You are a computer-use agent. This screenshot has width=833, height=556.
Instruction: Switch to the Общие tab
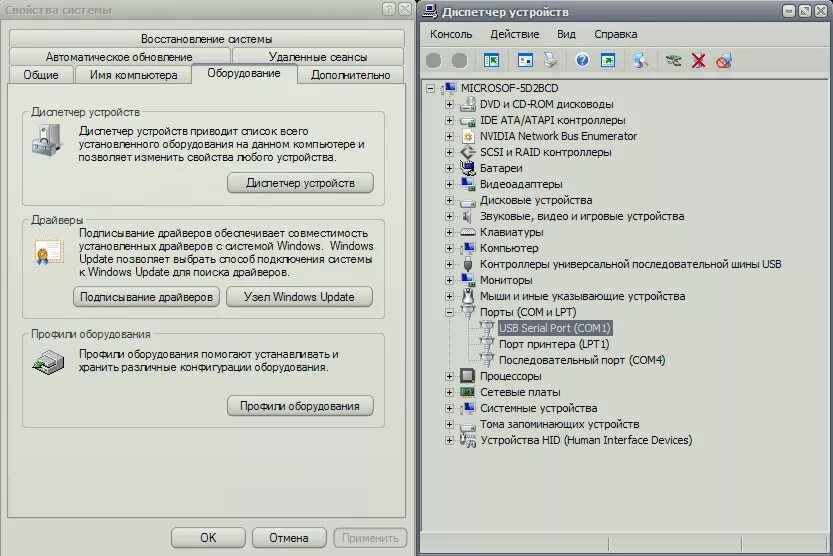click(x=41, y=75)
